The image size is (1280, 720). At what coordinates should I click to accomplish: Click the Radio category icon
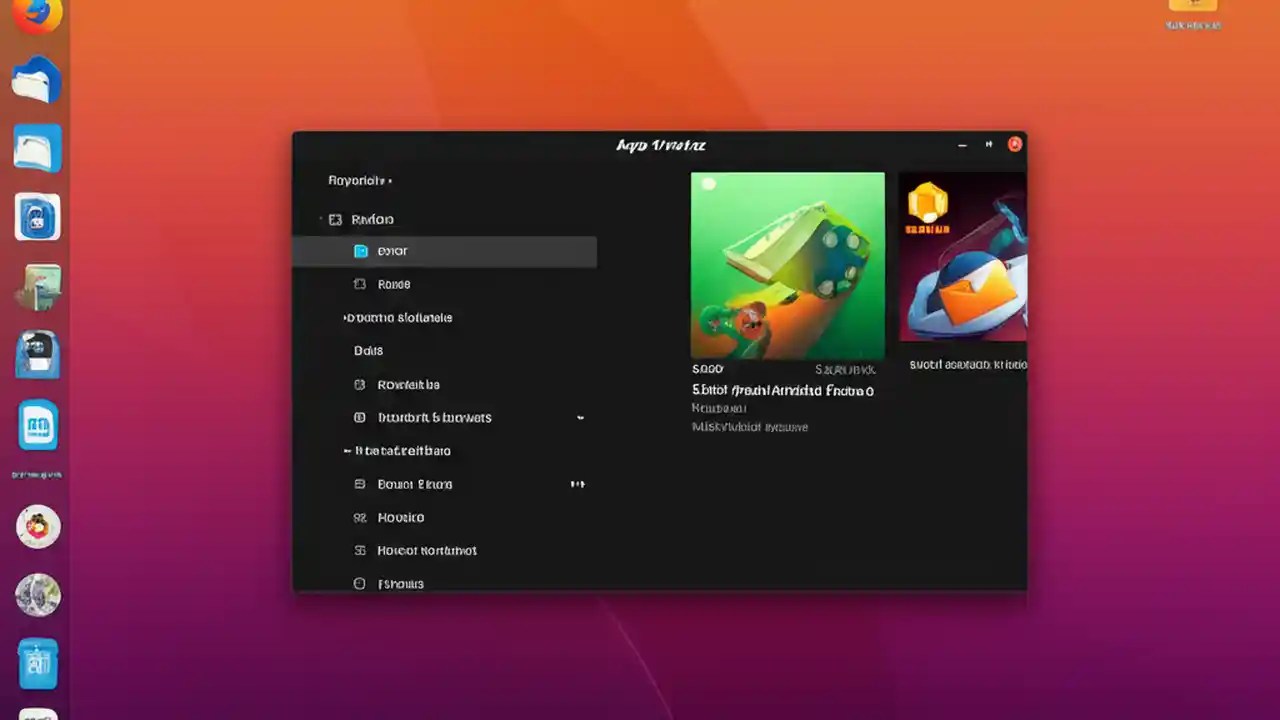336,219
